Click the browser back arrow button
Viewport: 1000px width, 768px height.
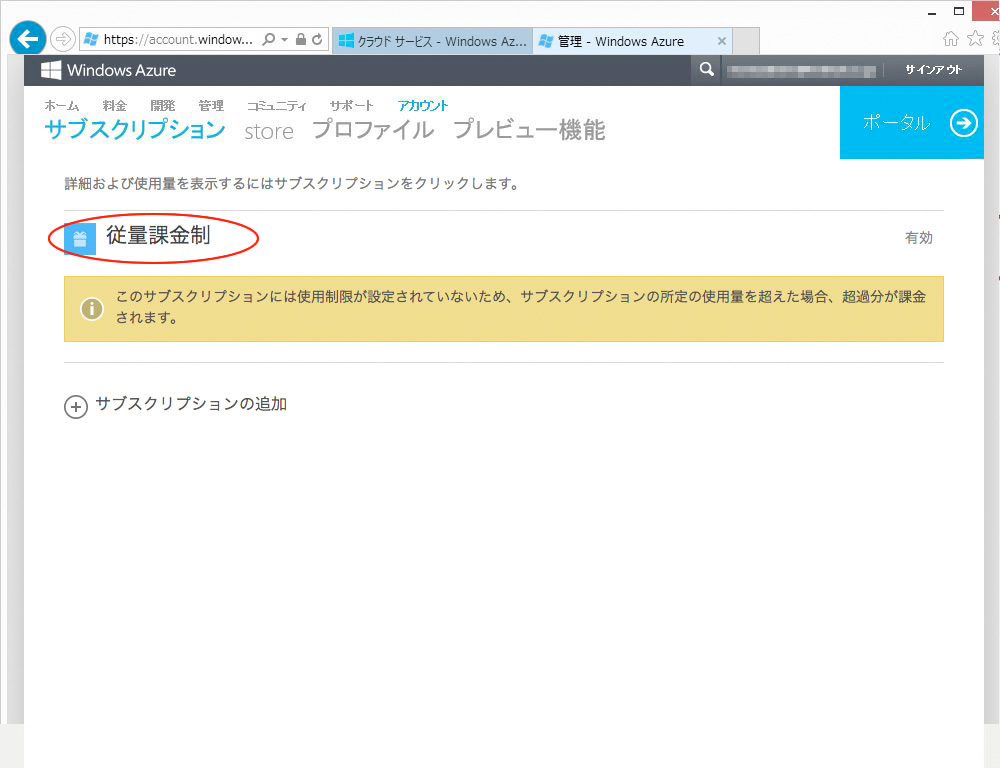coord(27,39)
